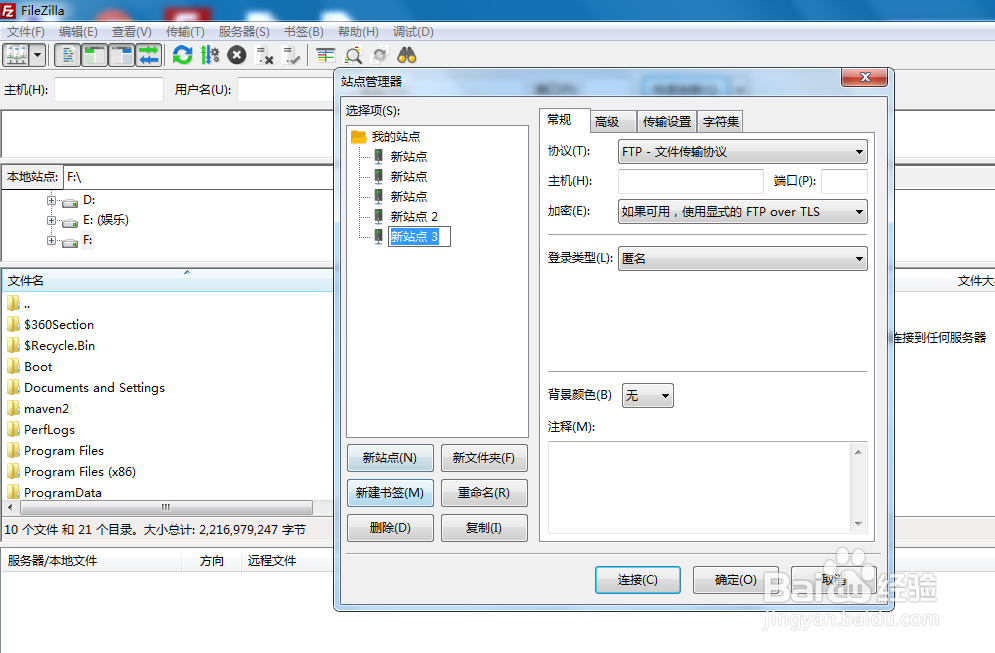
Task: Open binoculars file search icon
Action: [407, 56]
